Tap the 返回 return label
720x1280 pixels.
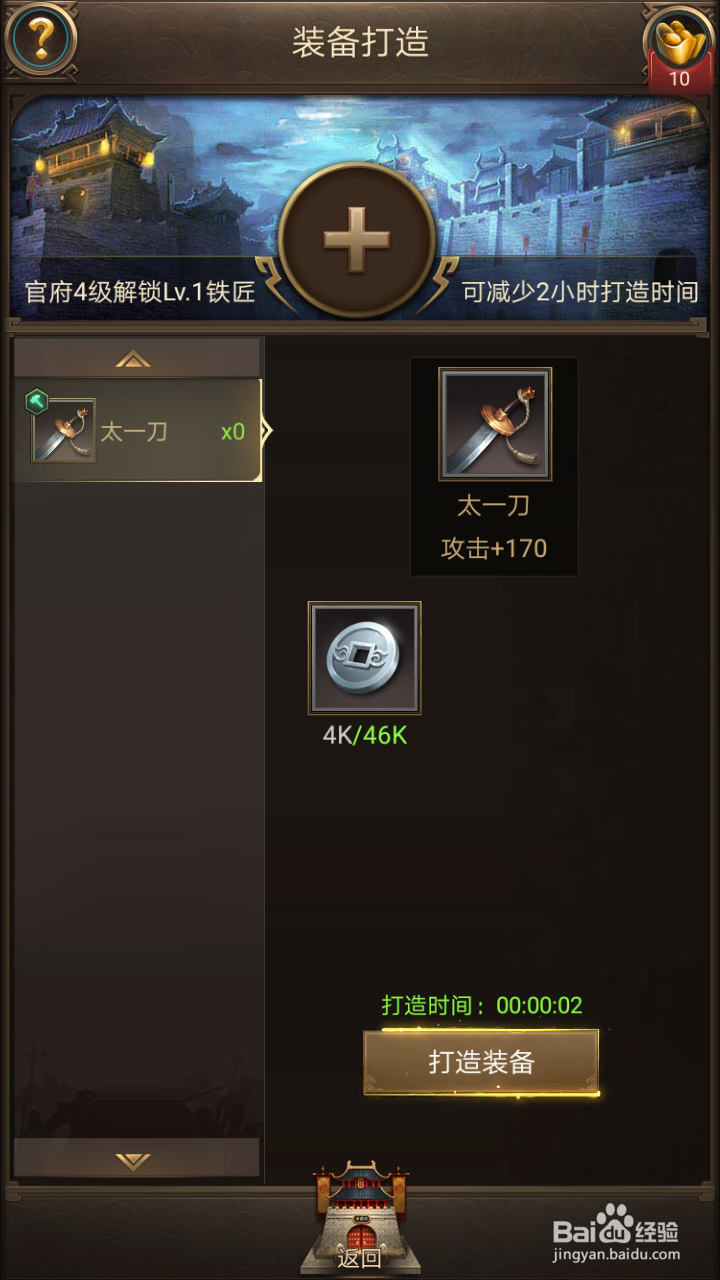(x=359, y=1257)
